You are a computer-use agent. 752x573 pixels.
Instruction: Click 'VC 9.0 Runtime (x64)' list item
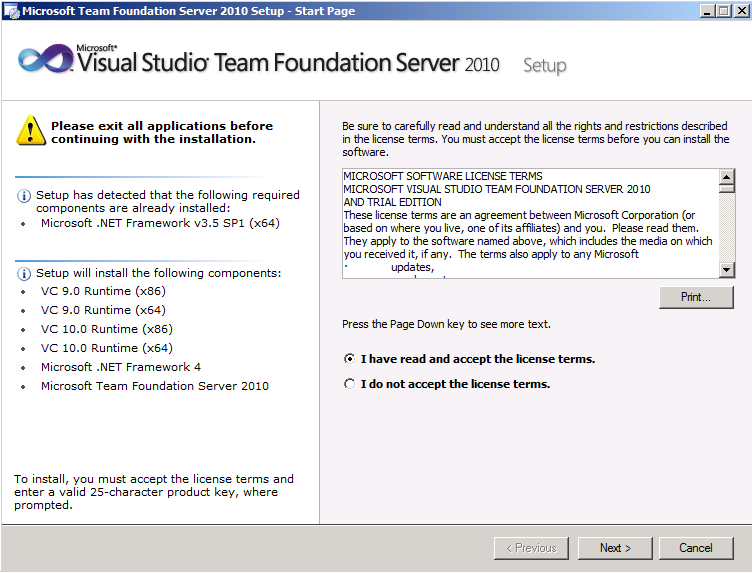click(x=103, y=310)
